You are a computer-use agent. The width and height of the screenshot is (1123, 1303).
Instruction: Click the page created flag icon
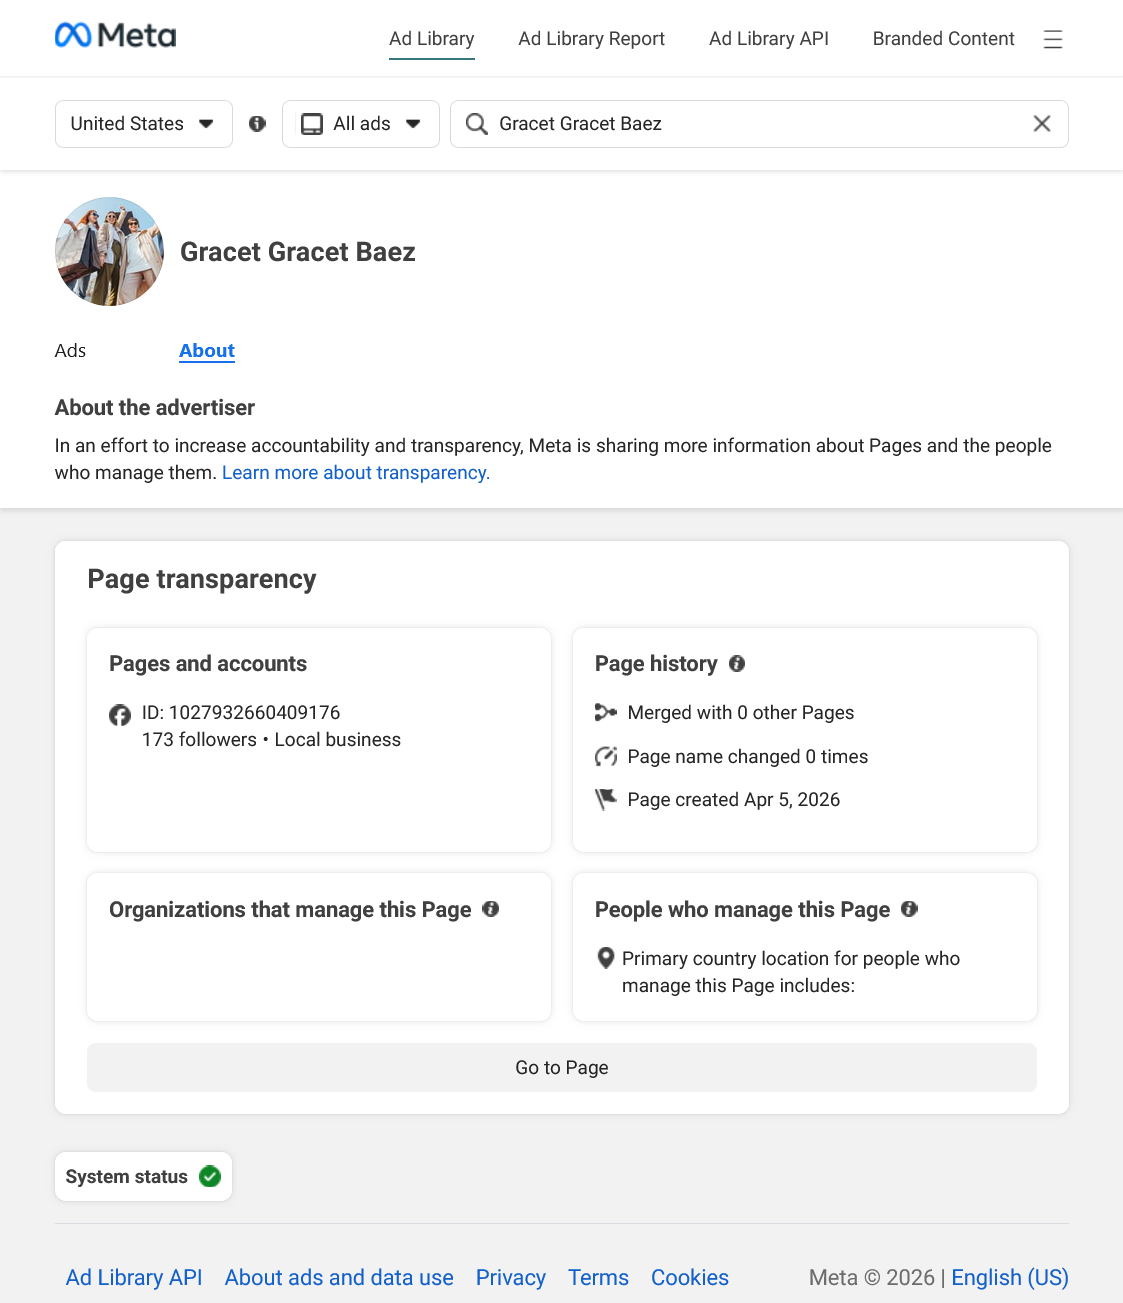[605, 799]
